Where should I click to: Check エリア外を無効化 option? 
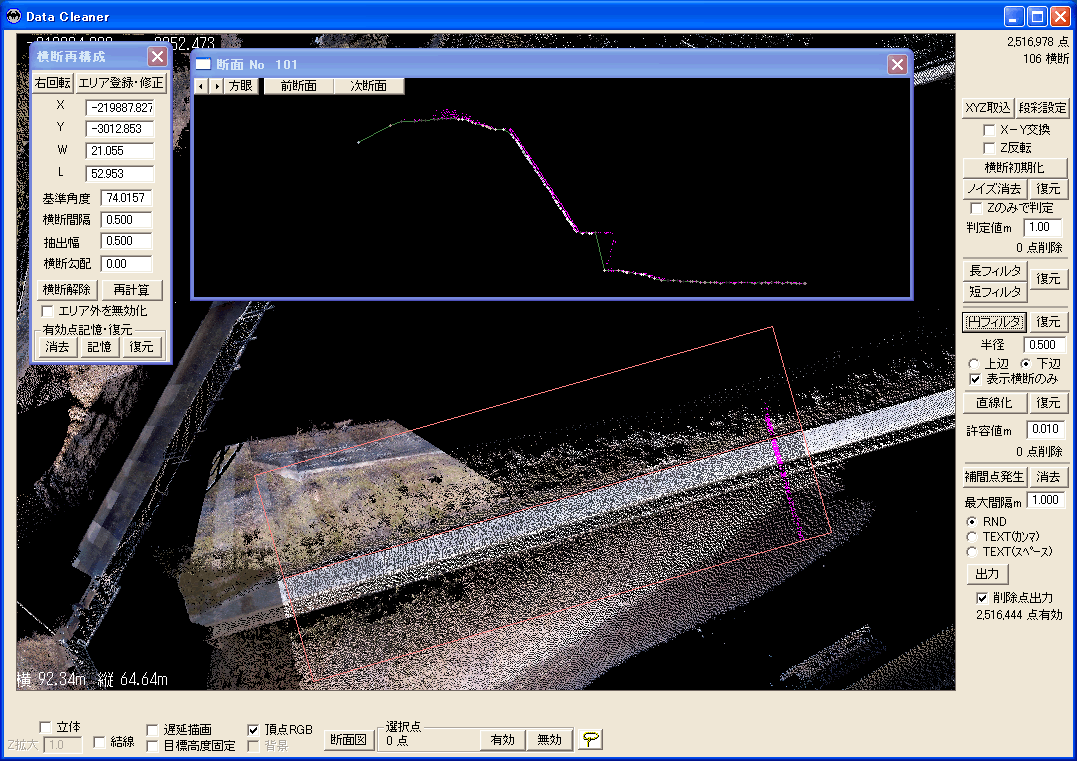pyautogui.click(x=47, y=311)
